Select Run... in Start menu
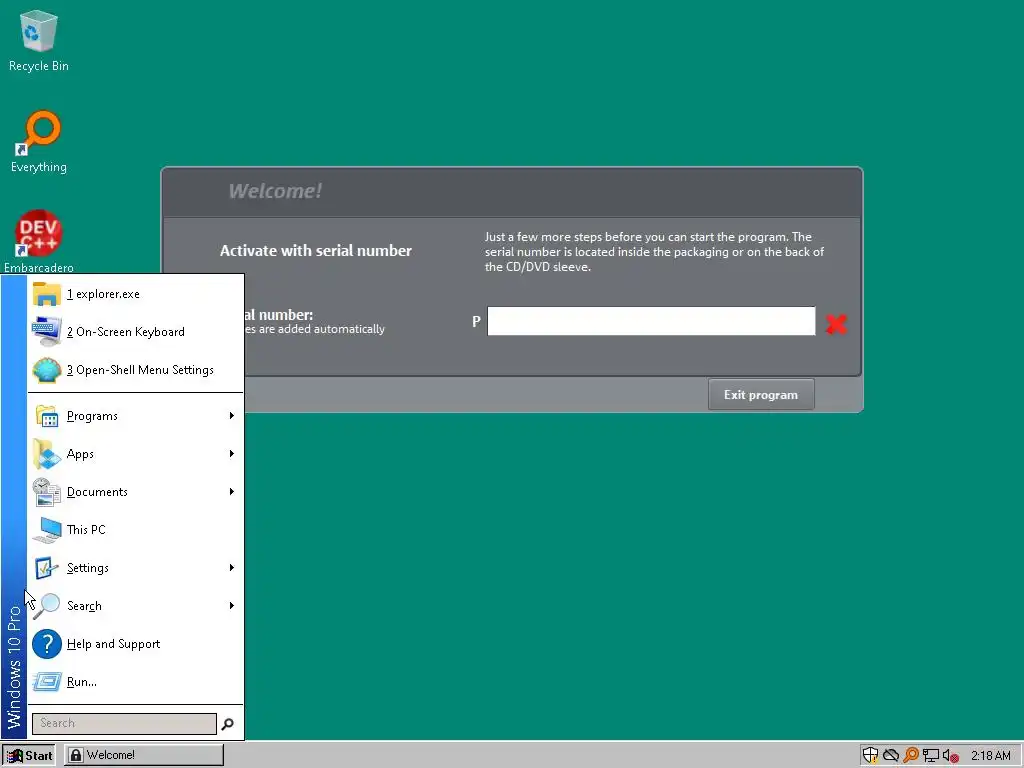Image resolution: width=1024 pixels, height=768 pixels. [x=135, y=682]
